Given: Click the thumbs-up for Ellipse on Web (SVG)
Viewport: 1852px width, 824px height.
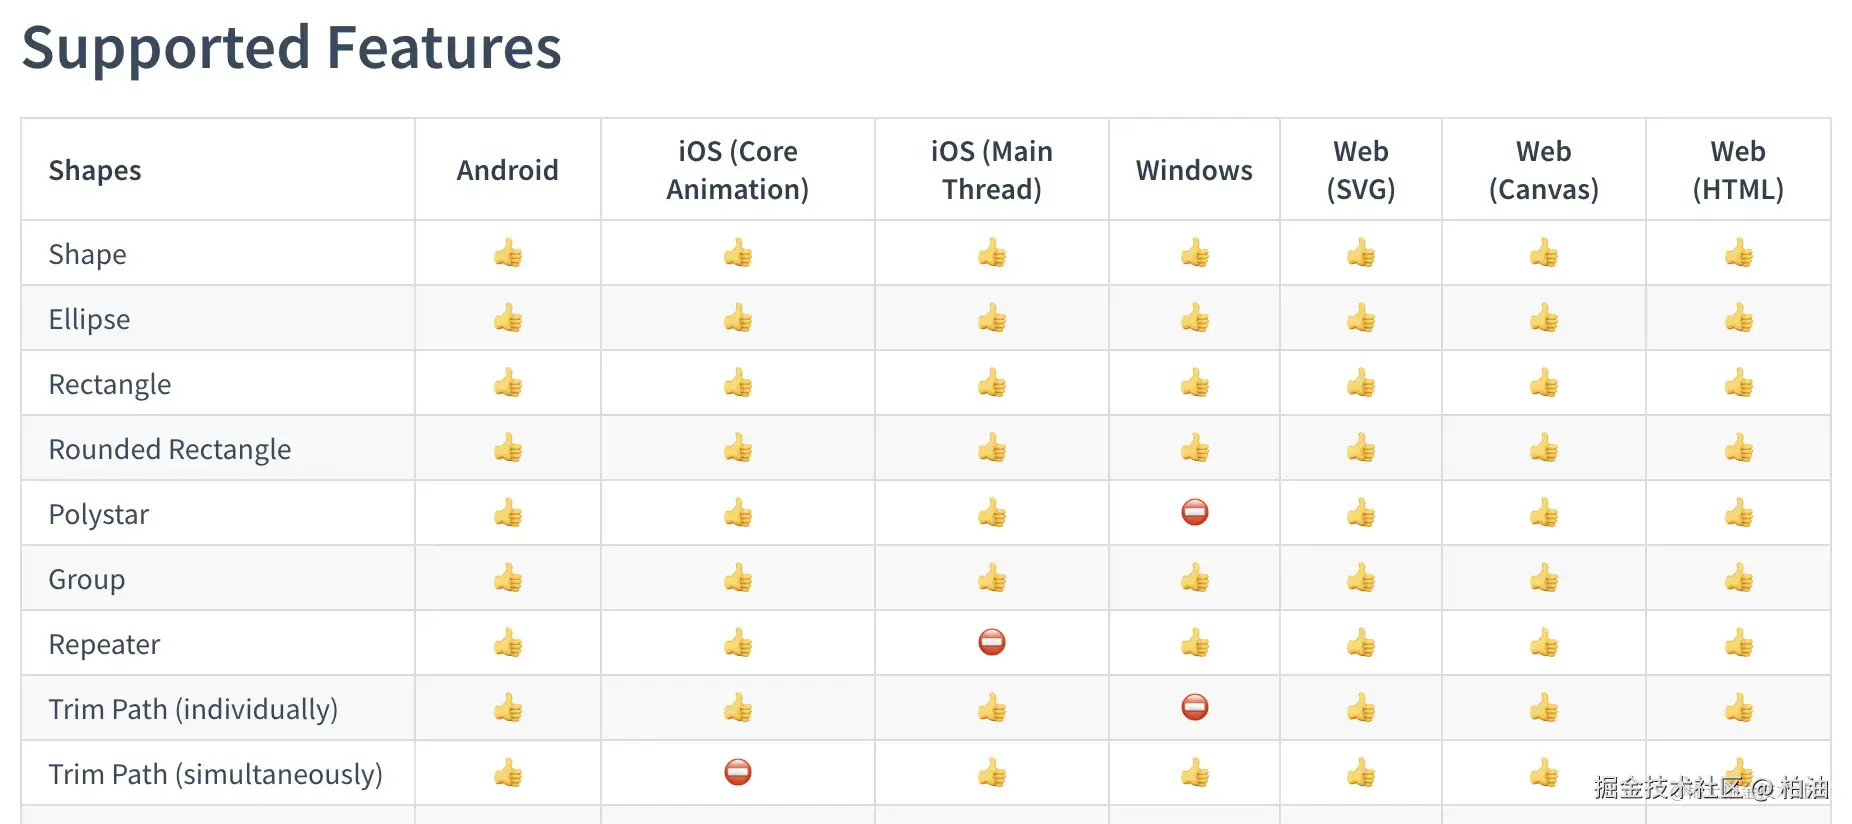Looking at the screenshot, I should click(1360, 319).
